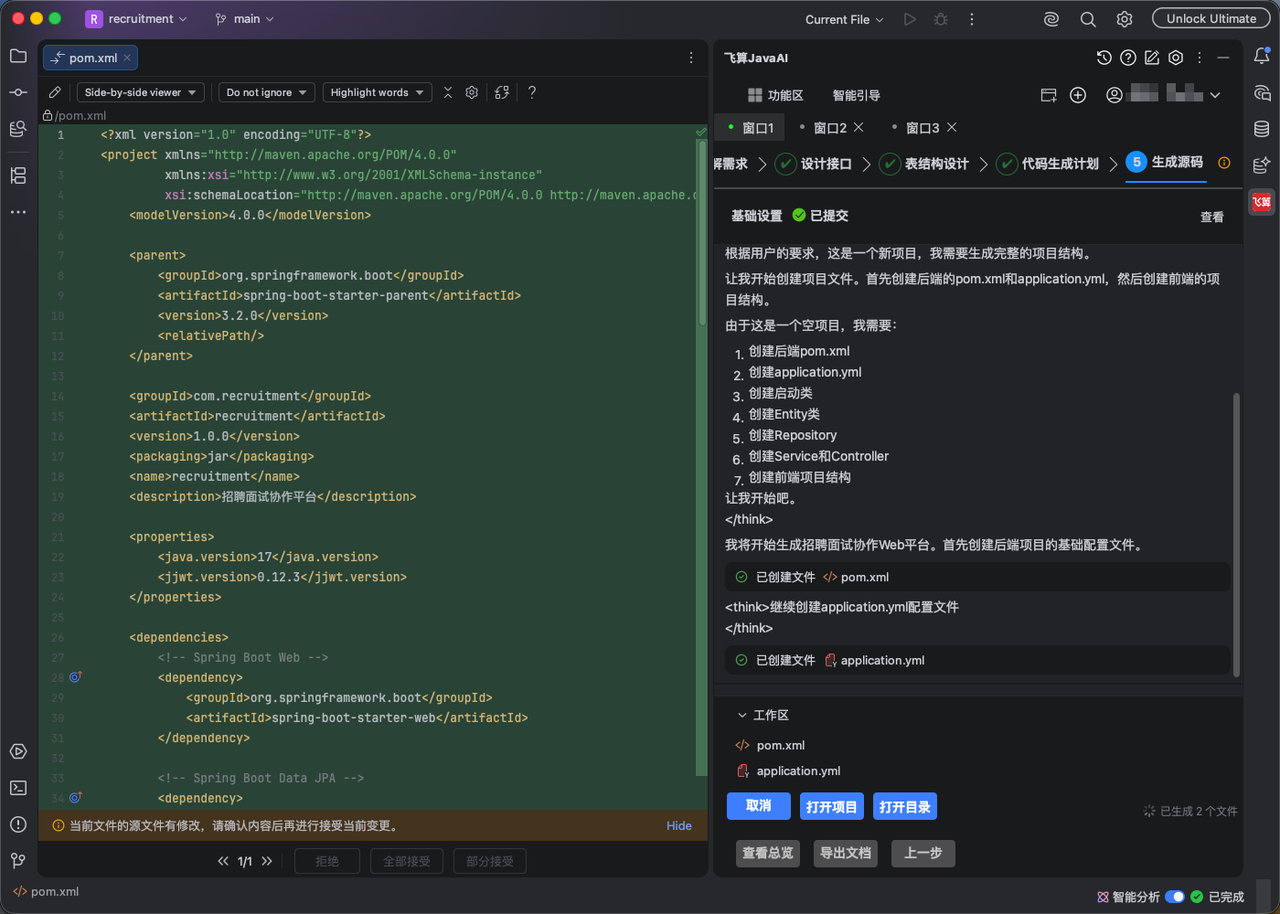Viewport: 1280px width, 914px height.
Task: Show more tool windows via the three-dot sidebar icon
Action: (18, 212)
